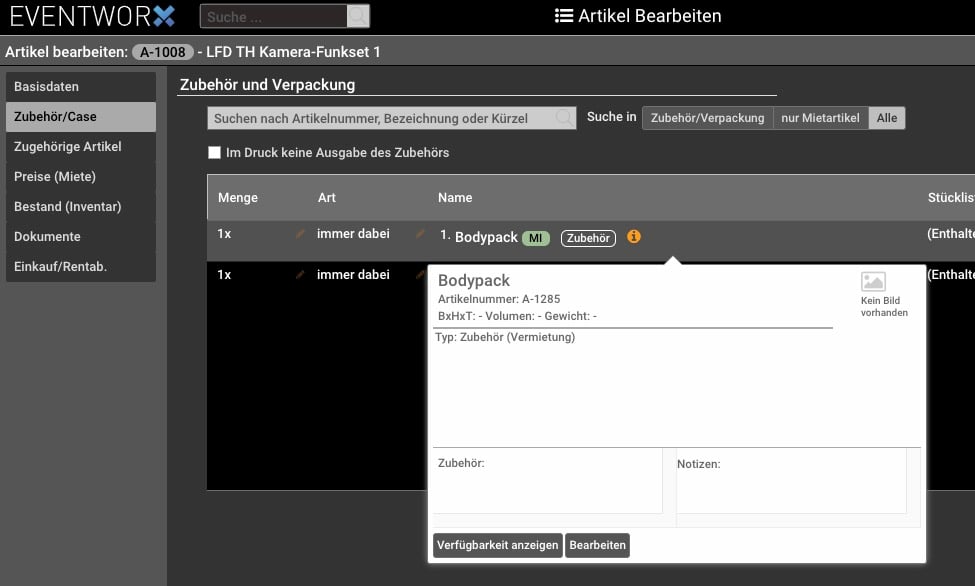Screen dimensions: 975x586
Task: Click the top 'Suche ...' search field
Action: 273,16
